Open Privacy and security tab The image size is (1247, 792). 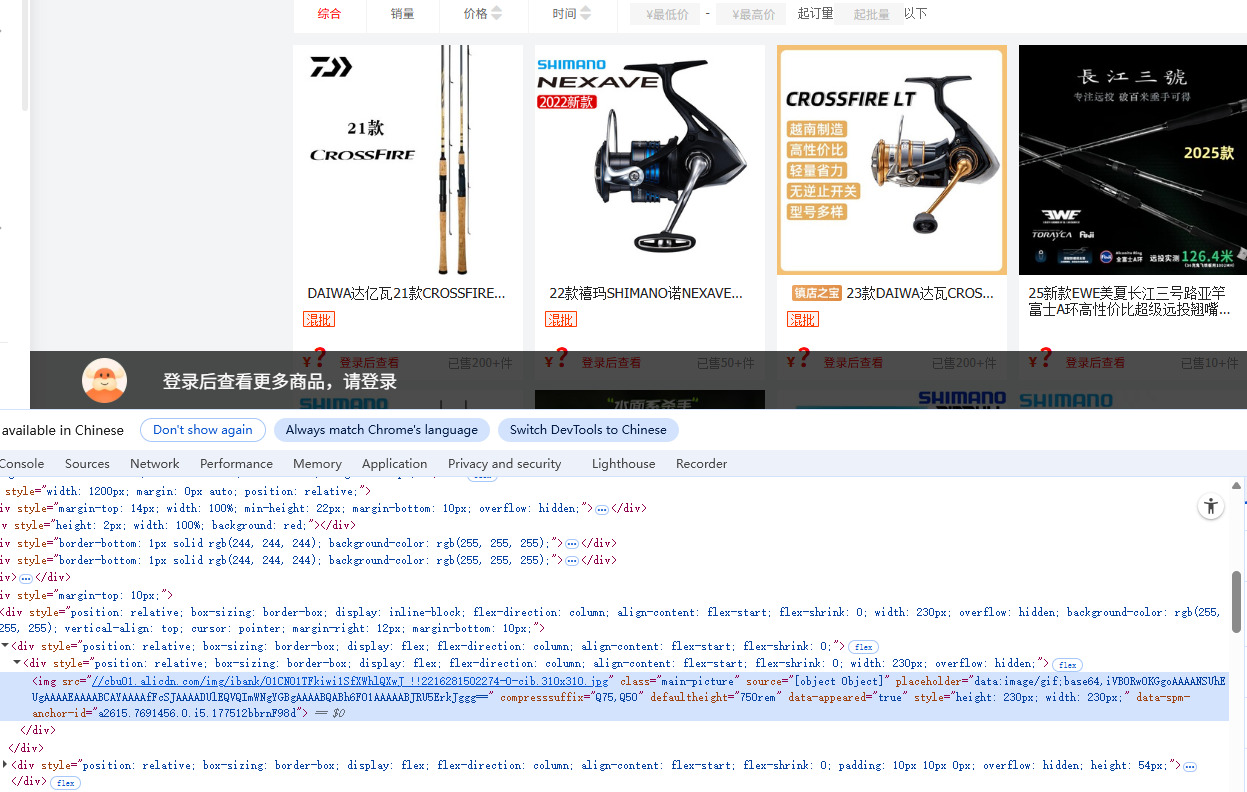(x=504, y=463)
